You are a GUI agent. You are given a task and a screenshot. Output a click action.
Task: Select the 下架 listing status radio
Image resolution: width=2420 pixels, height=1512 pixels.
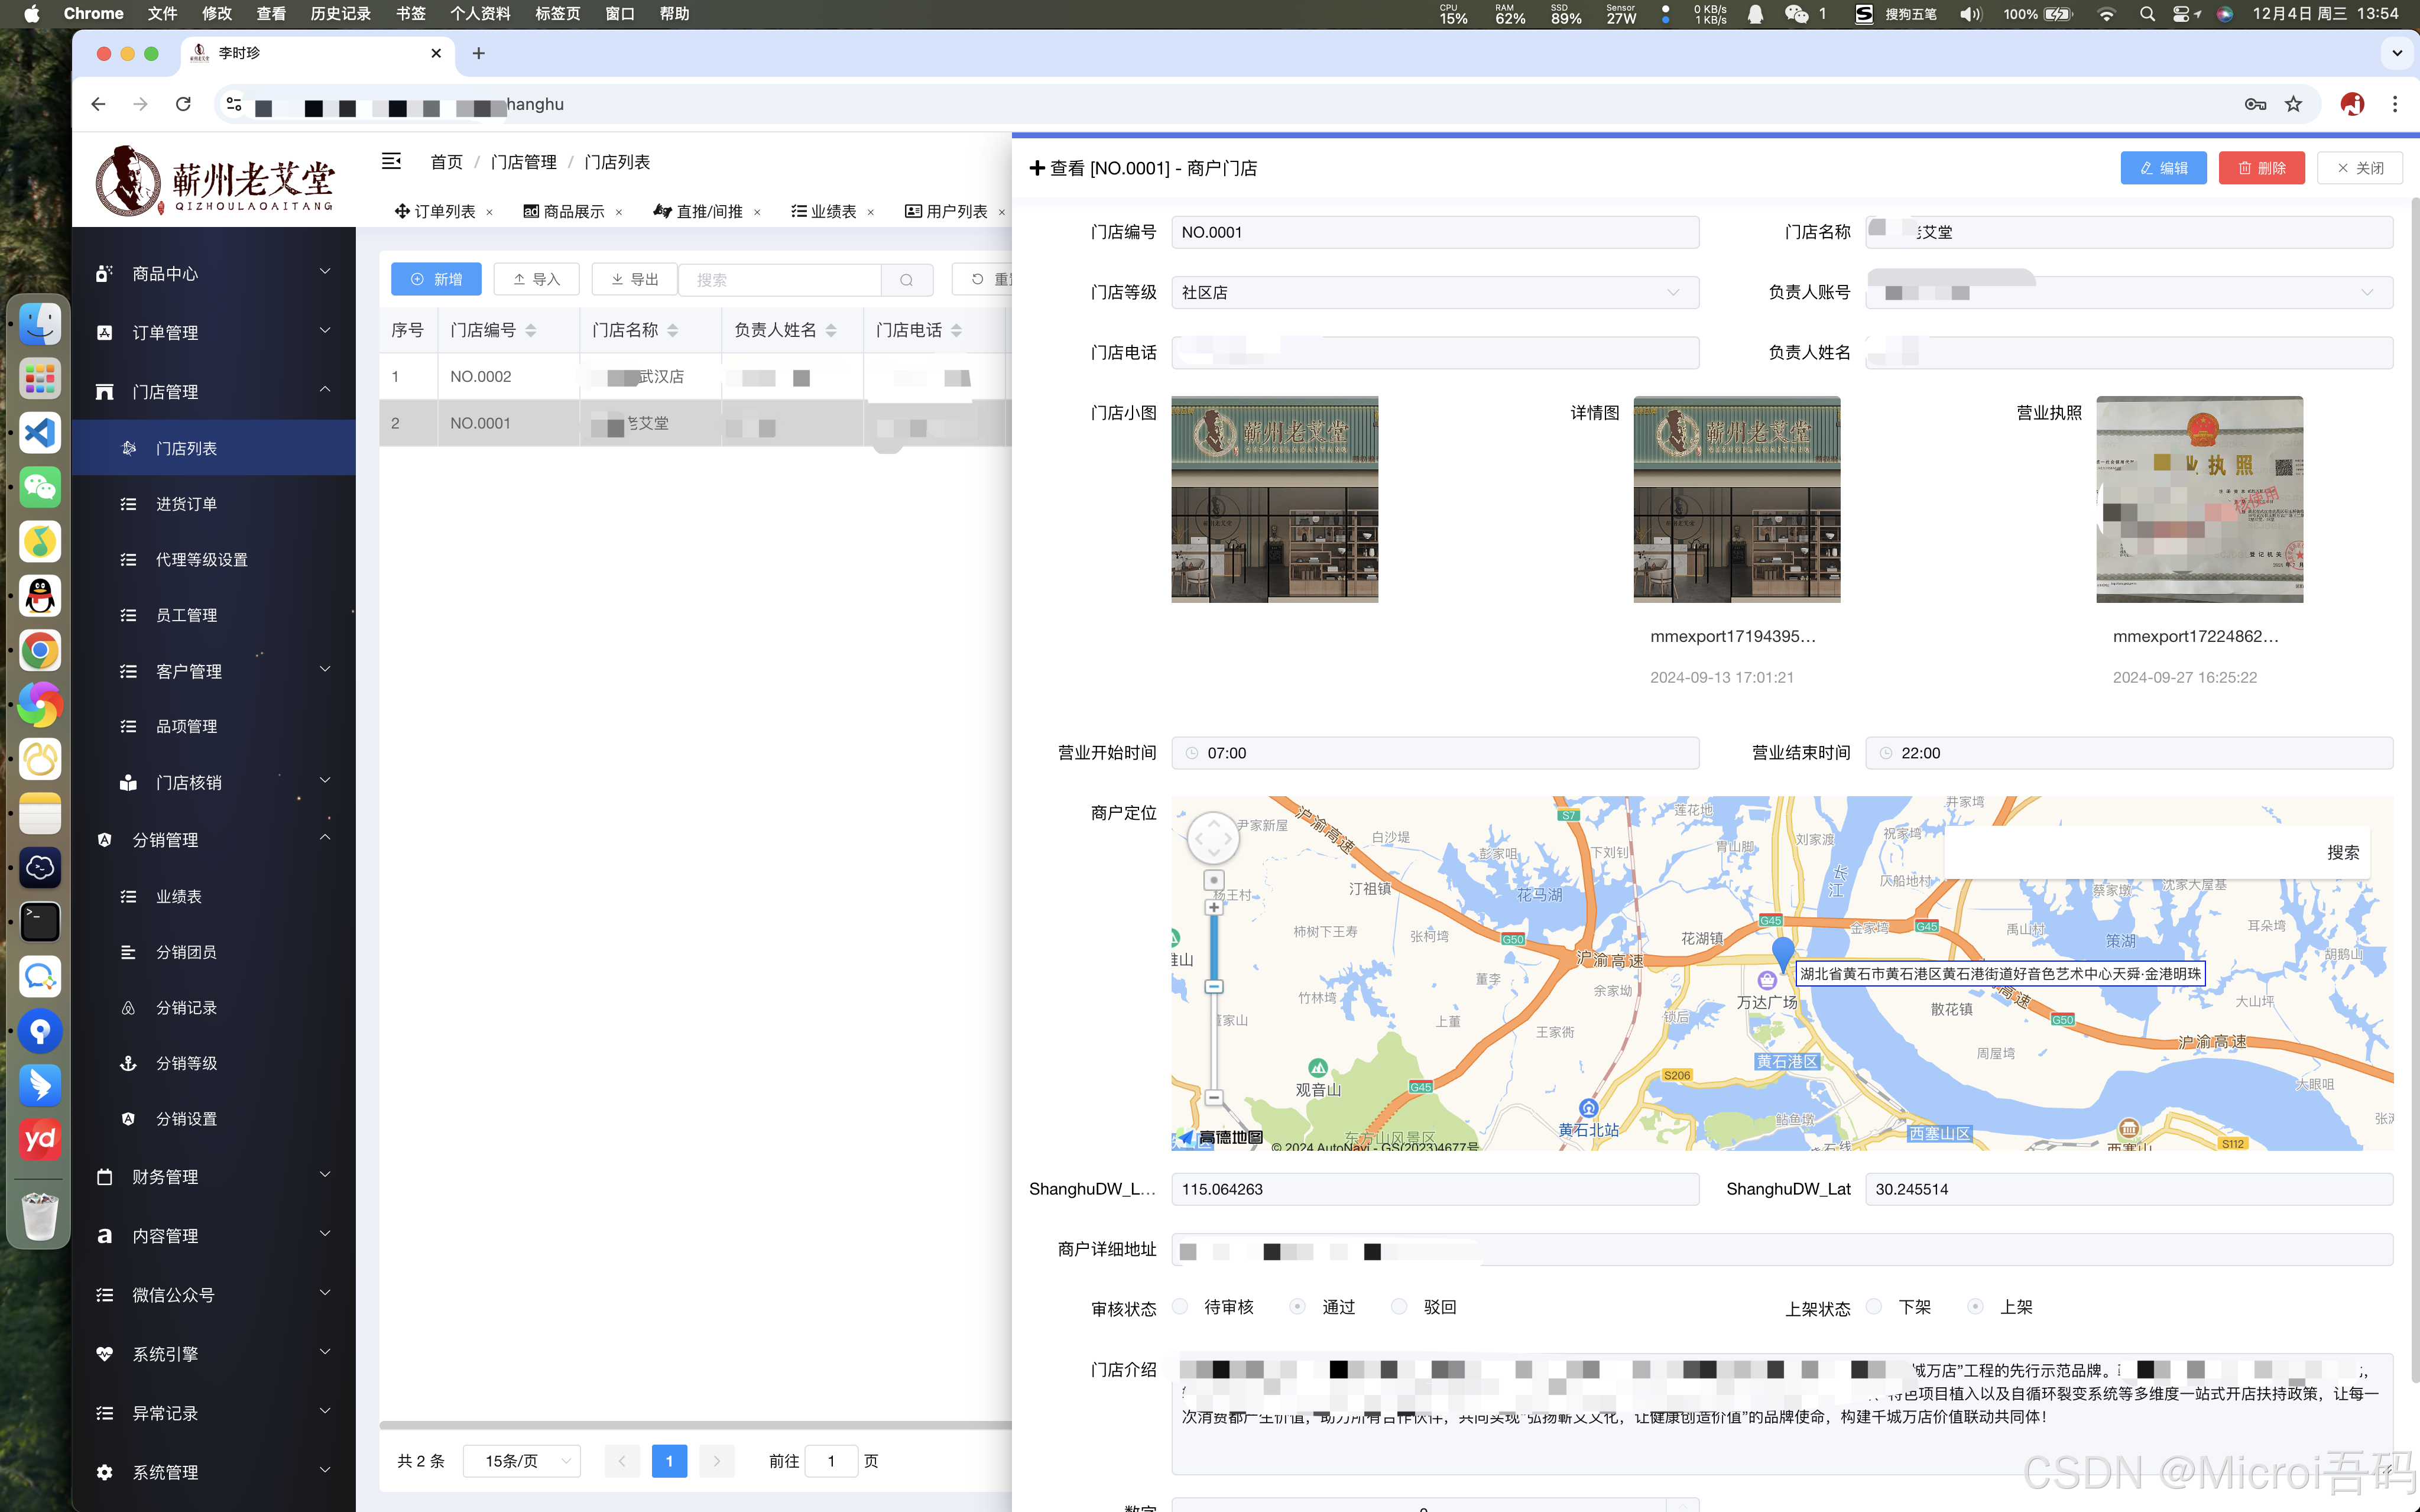[1875, 1307]
